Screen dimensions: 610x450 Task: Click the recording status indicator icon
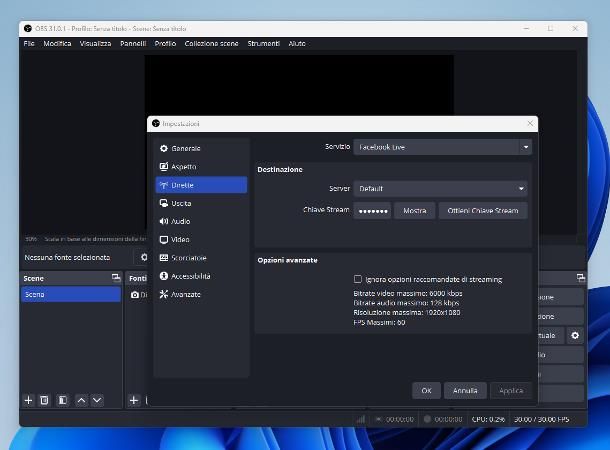[x=427, y=419]
